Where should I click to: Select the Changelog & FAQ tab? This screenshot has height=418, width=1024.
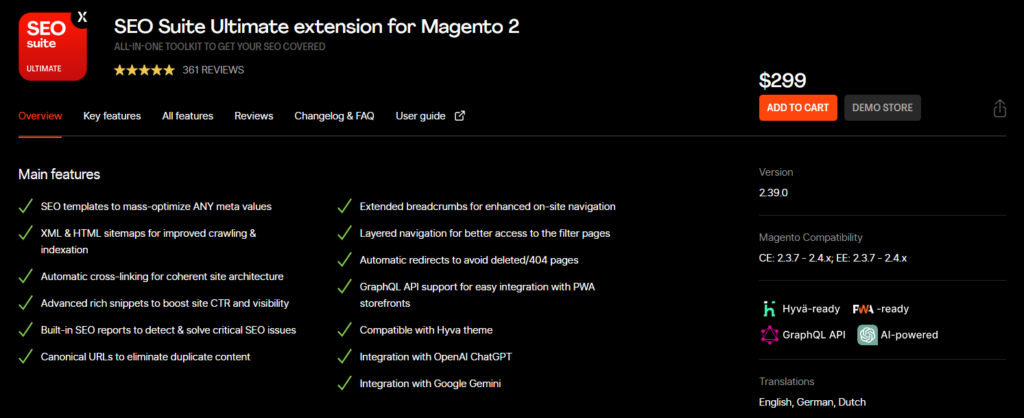point(334,116)
